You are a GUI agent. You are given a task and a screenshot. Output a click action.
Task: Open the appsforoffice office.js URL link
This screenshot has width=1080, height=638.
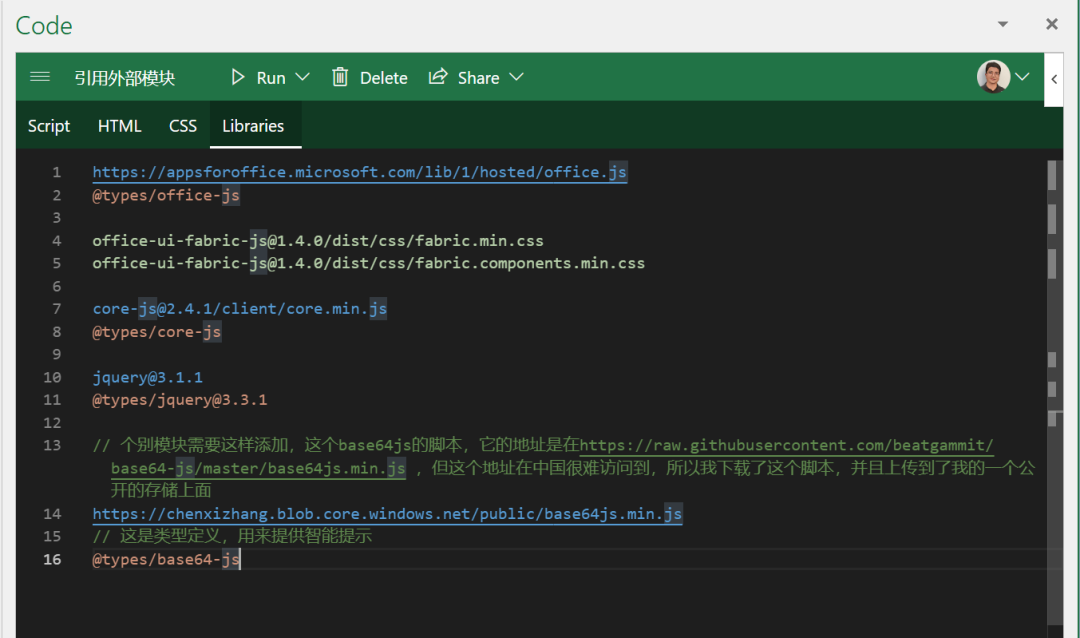click(x=360, y=172)
